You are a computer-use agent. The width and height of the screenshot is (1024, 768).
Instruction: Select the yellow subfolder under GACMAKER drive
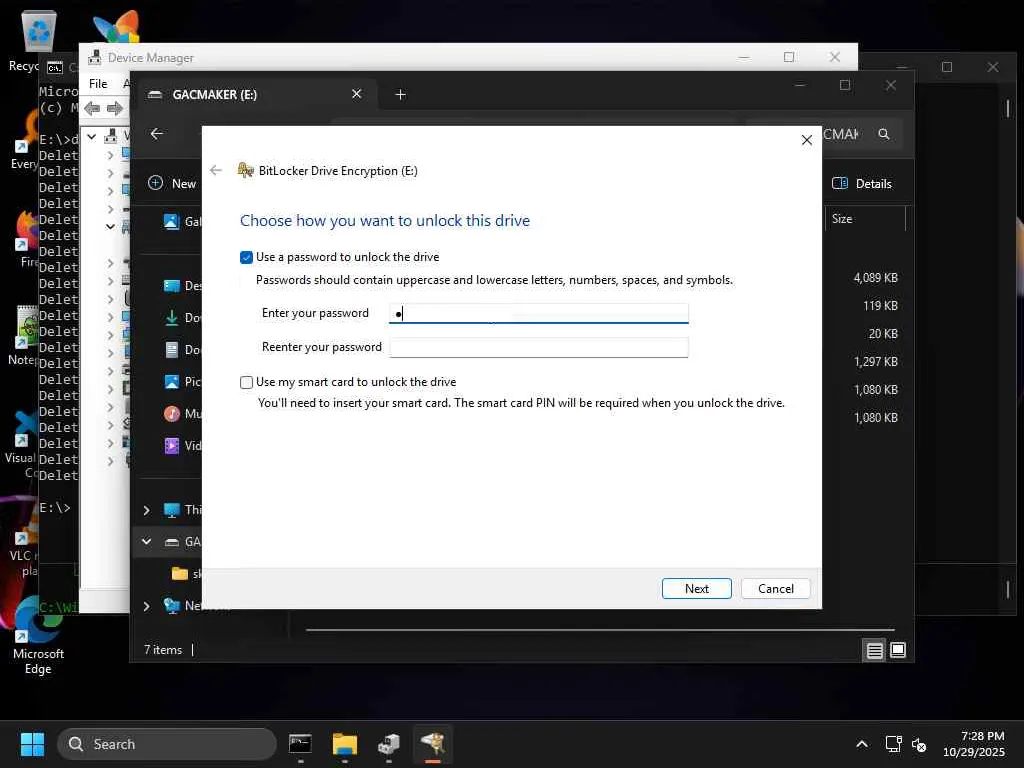pos(185,573)
